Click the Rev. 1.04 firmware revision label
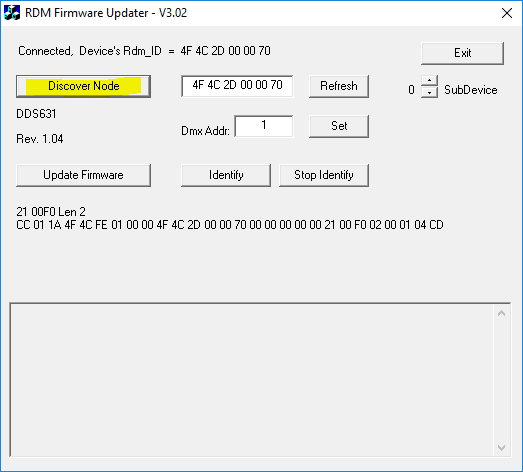The image size is (523, 472). tap(40, 139)
